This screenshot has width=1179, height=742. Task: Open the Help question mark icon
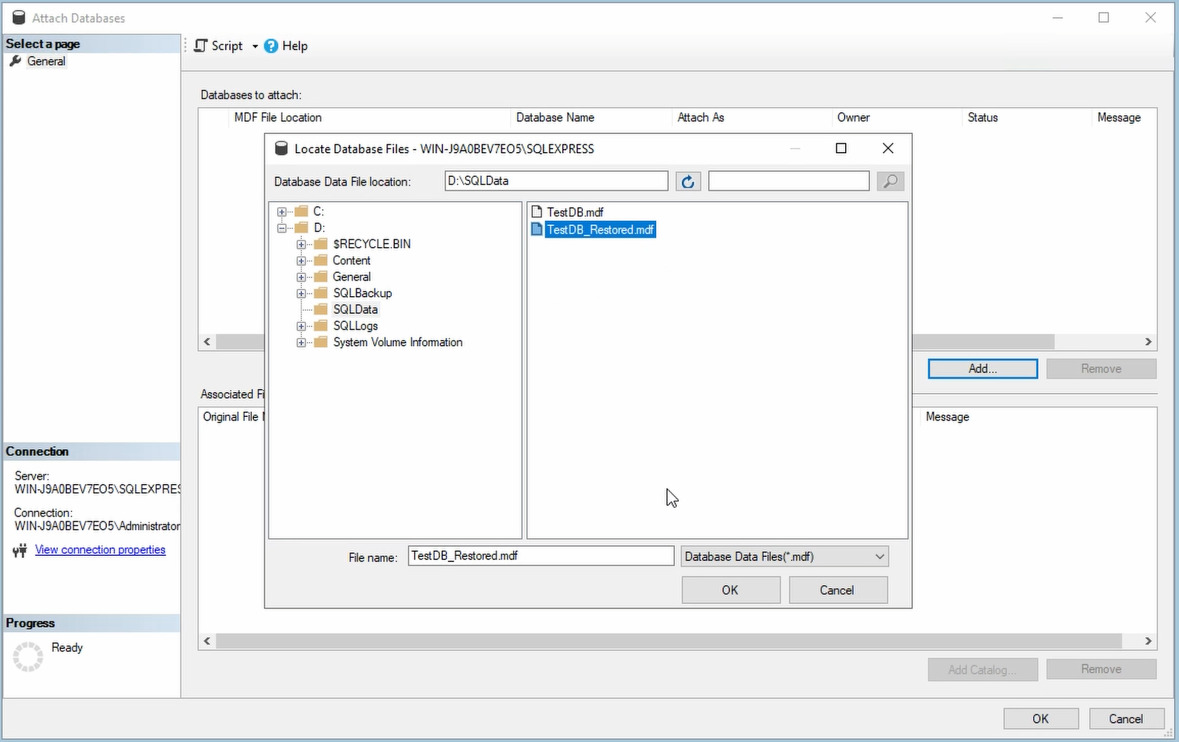(x=271, y=46)
